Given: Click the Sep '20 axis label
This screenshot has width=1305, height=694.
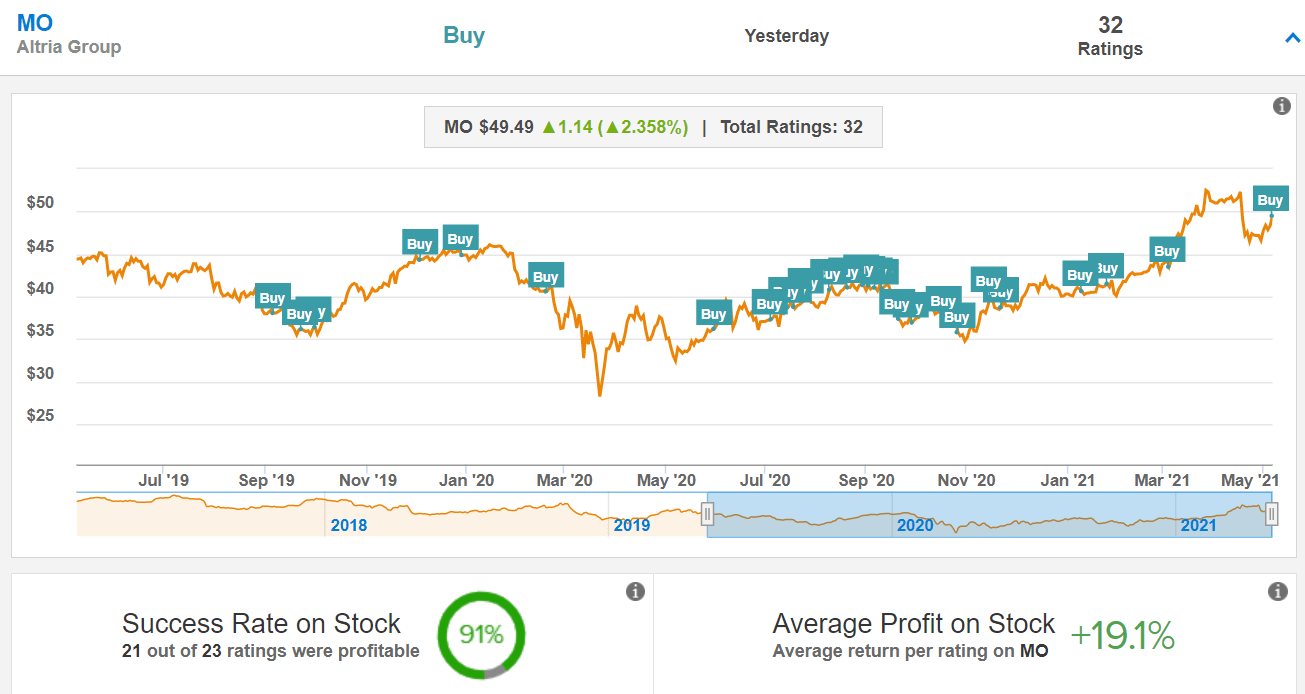Looking at the screenshot, I should pyautogui.click(x=866, y=480).
